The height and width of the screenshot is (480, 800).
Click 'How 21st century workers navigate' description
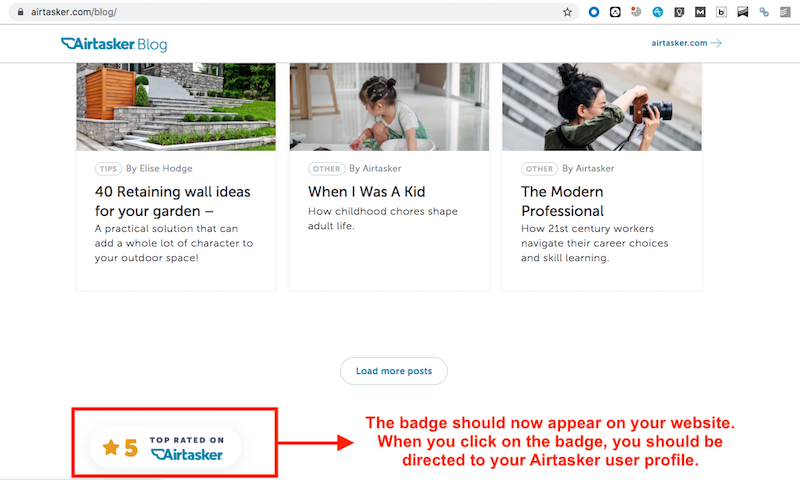pos(594,243)
